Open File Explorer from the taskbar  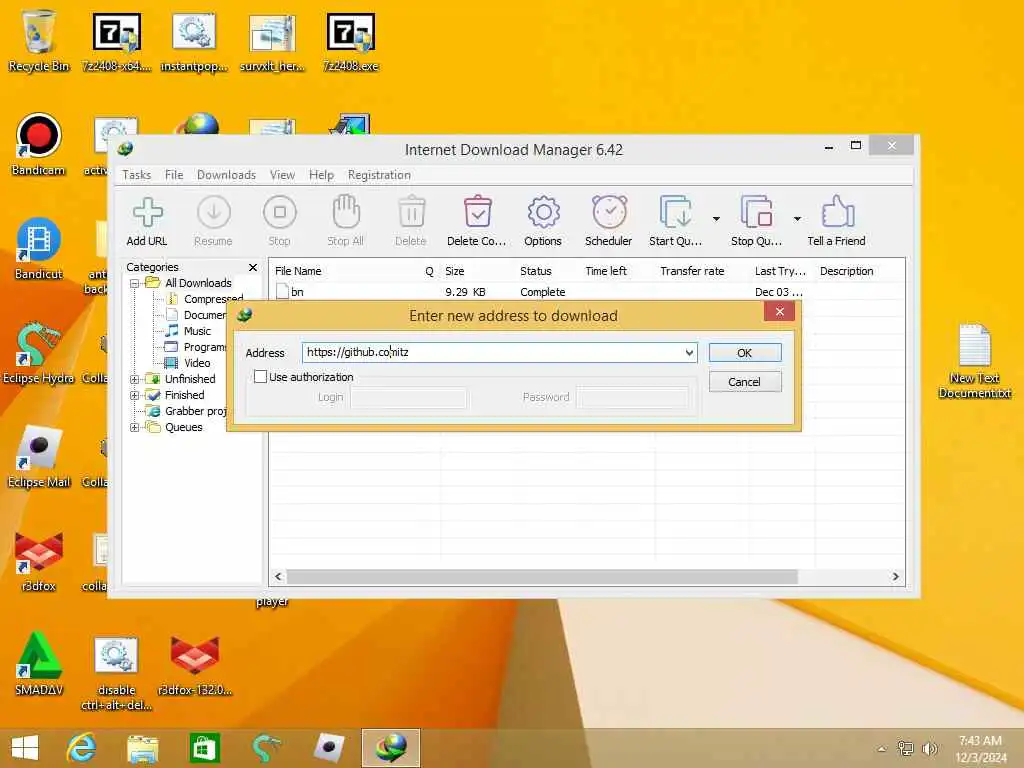[x=143, y=748]
